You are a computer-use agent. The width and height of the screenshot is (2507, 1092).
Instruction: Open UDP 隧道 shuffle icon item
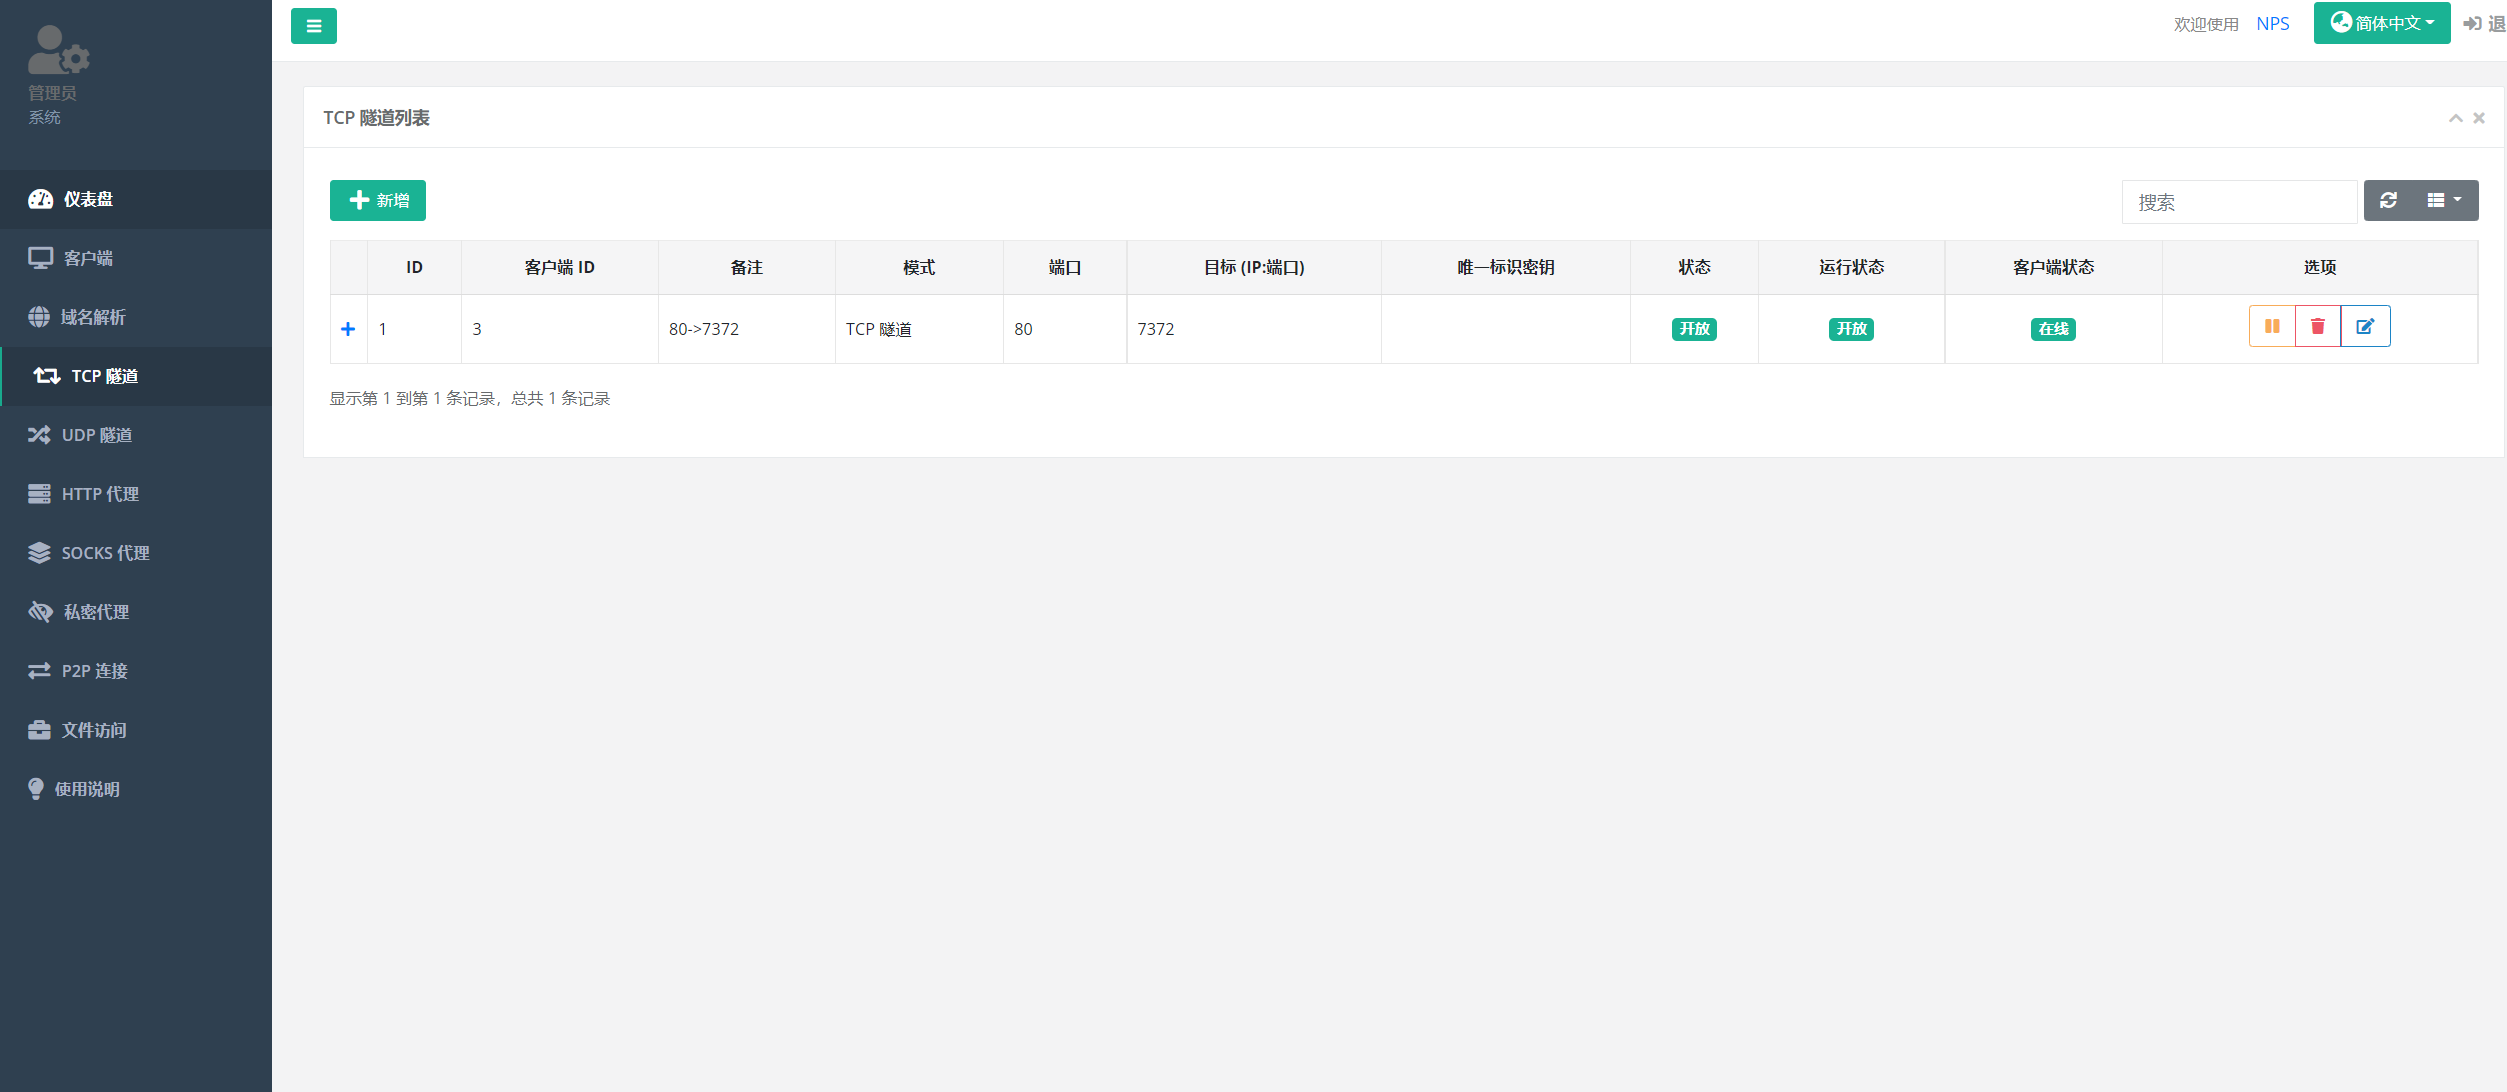(x=96, y=435)
